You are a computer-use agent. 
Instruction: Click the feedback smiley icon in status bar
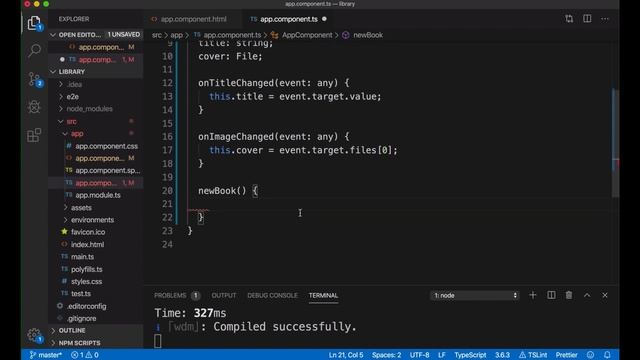click(590, 355)
